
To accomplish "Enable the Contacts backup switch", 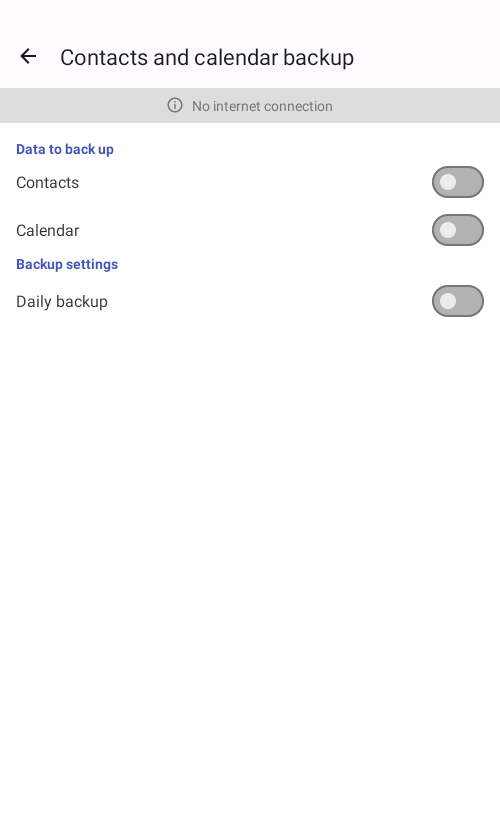I will pyautogui.click(x=457, y=182).
